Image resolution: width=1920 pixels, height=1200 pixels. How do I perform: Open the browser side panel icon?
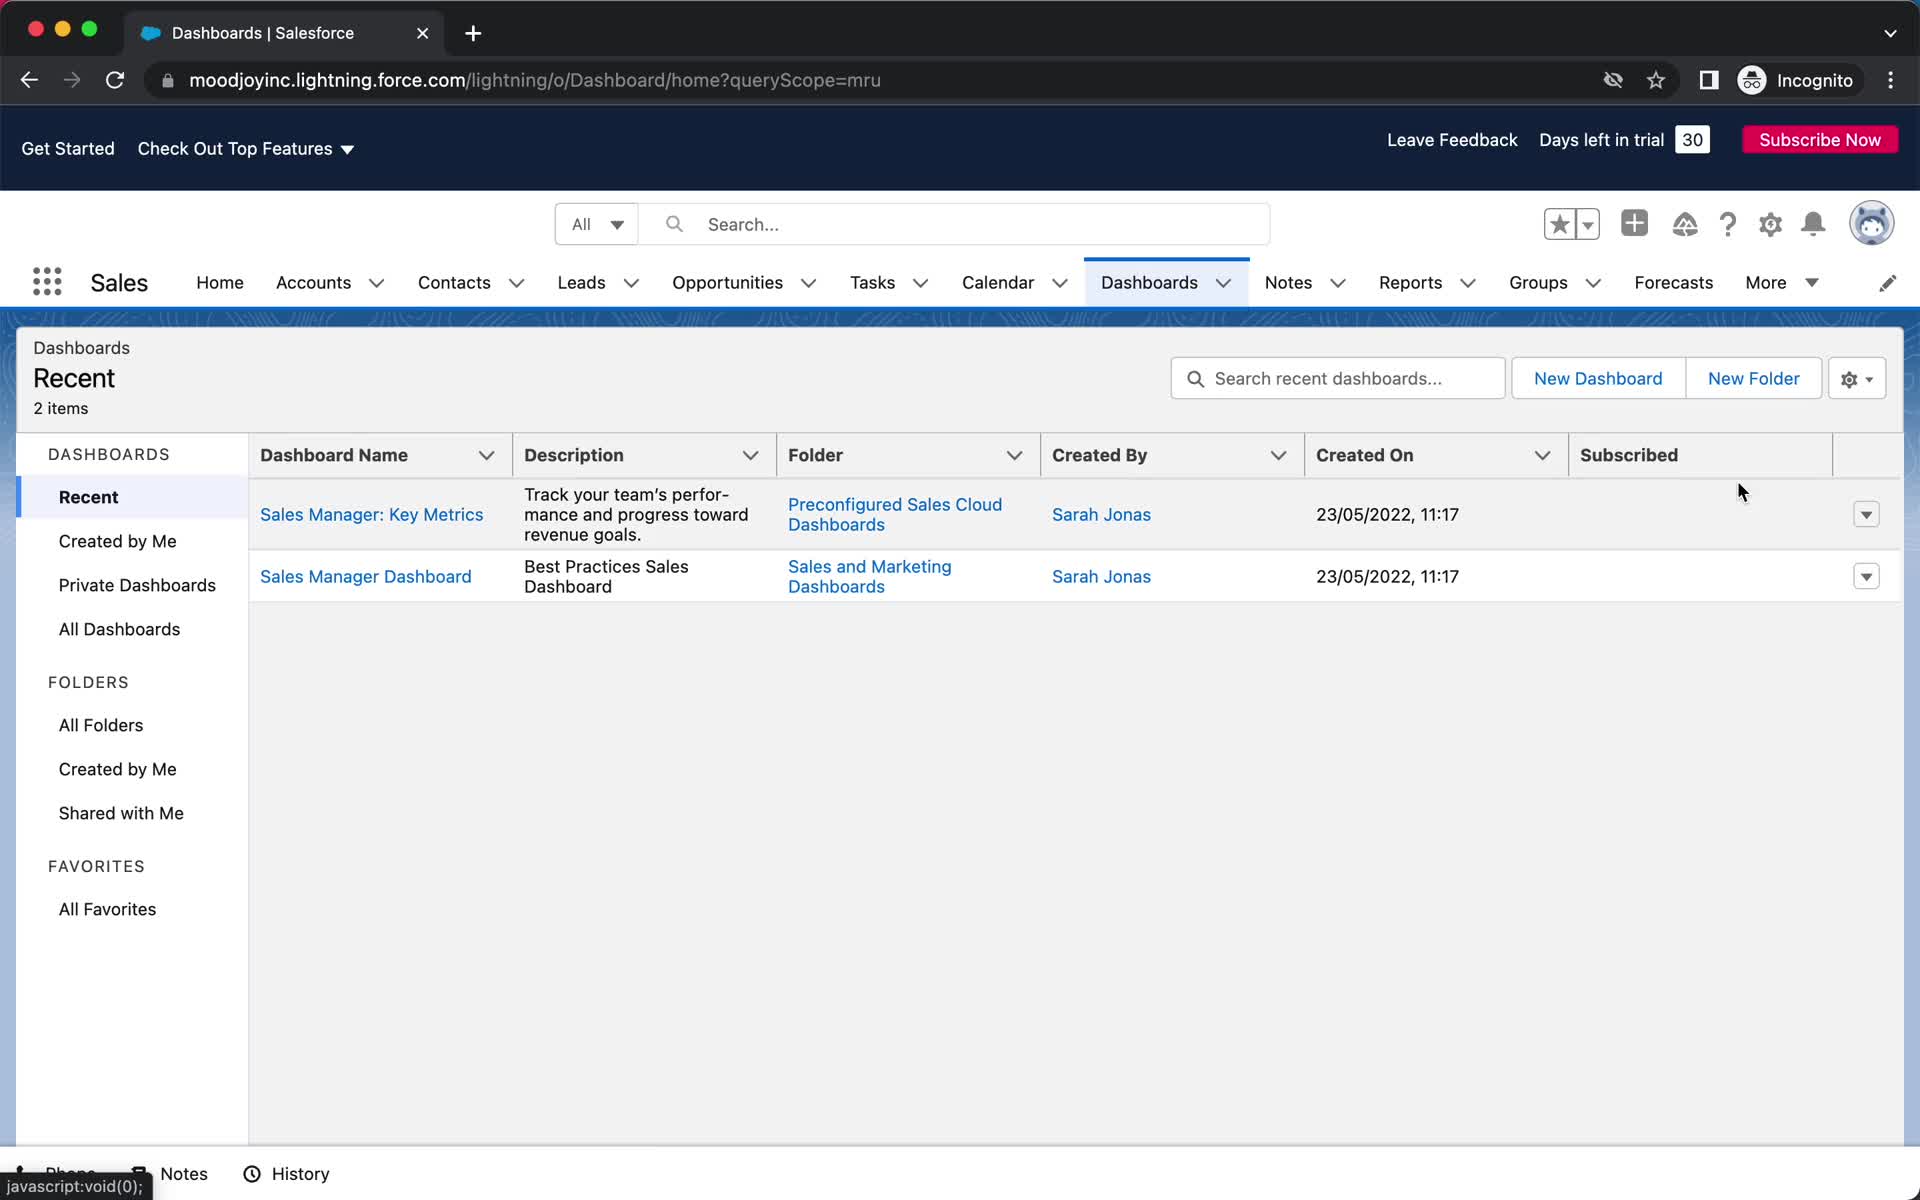(x=1709, y=80)
